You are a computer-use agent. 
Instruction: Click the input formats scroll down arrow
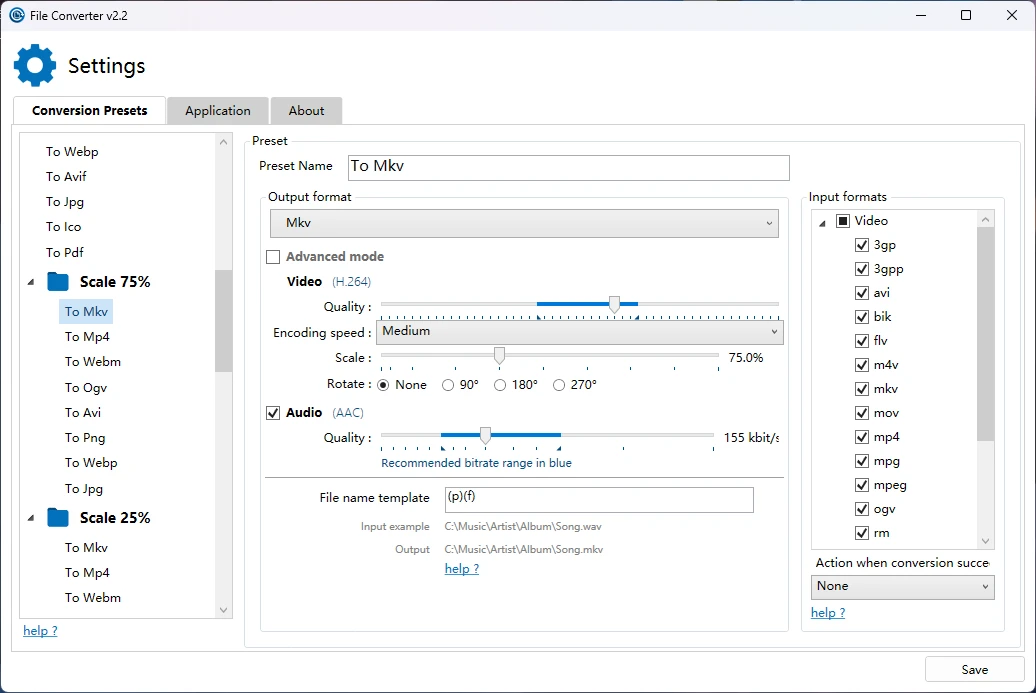point(986,541)
